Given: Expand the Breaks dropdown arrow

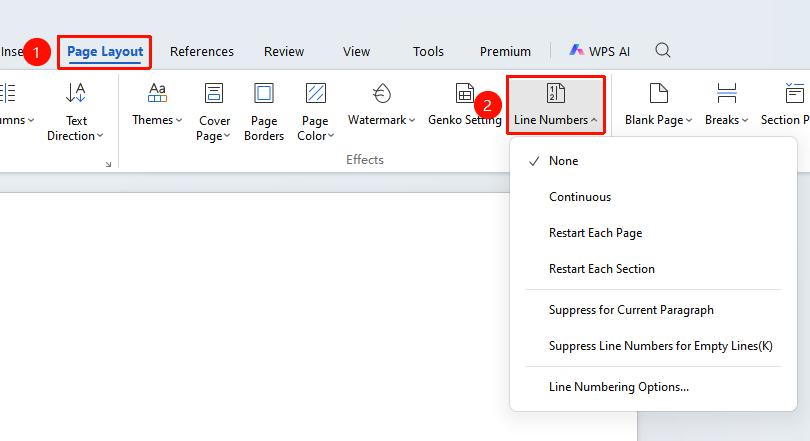Looking at the screenshot, I should click(x=745, y=120).
